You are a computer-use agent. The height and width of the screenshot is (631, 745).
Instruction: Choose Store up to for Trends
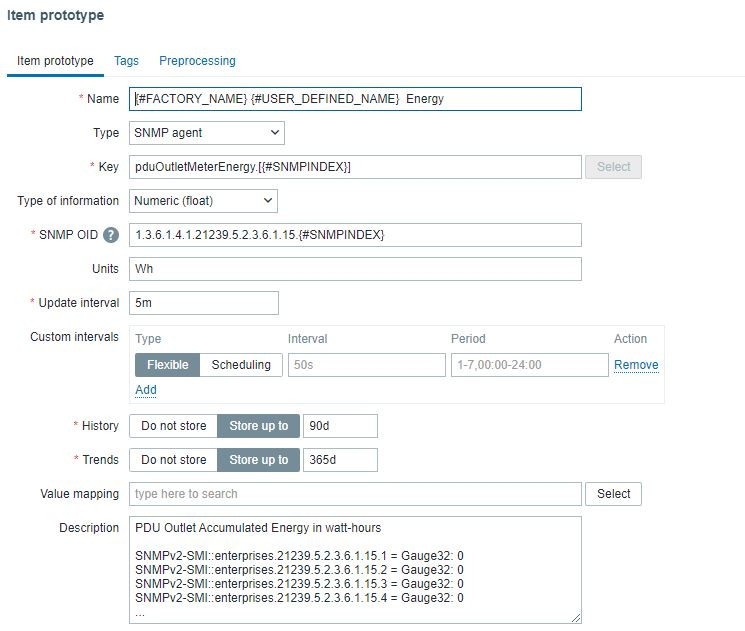pos(259,460)
